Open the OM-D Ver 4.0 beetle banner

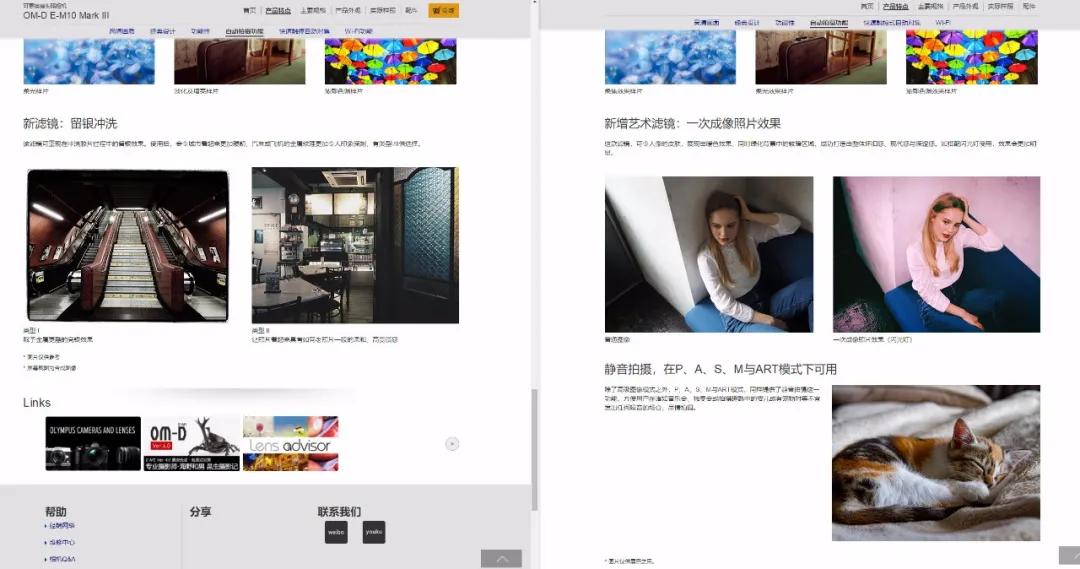[191, 444]
